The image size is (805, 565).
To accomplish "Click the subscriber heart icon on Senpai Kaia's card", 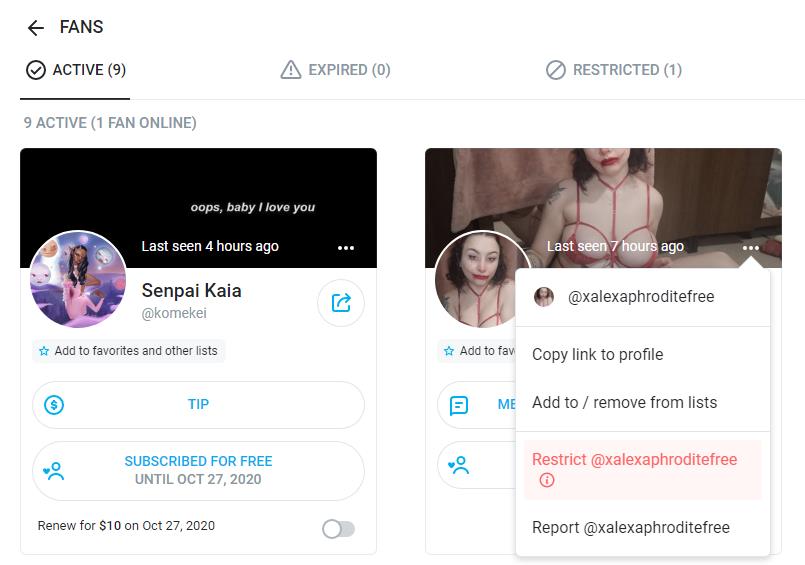I will pyautogui.click(x=54, y=471).
